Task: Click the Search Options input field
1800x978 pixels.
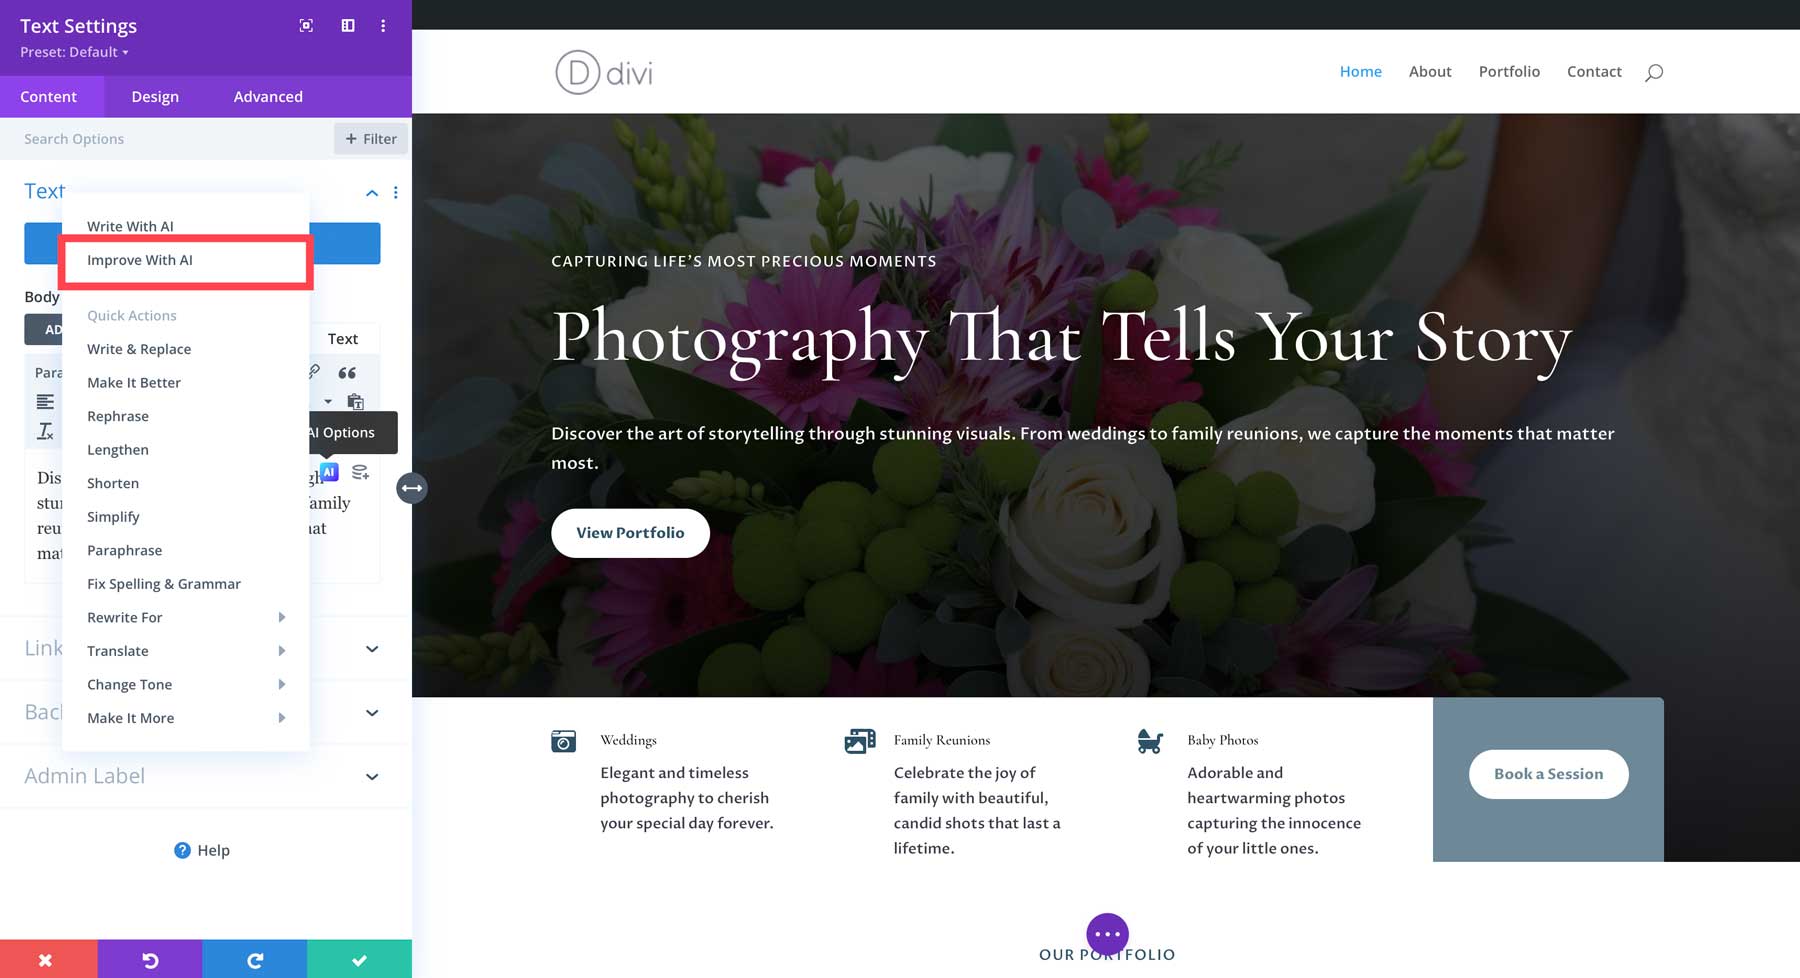Action: pos(150,138)
